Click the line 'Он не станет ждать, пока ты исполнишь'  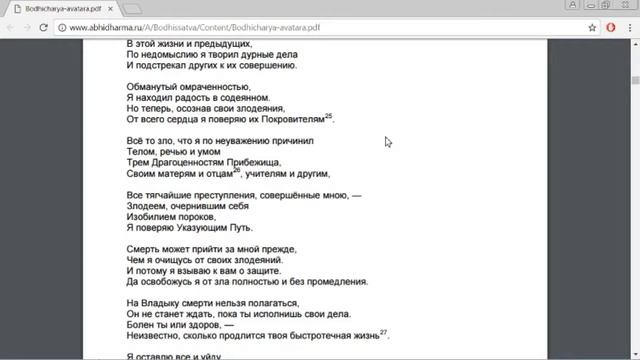[214, 314]
